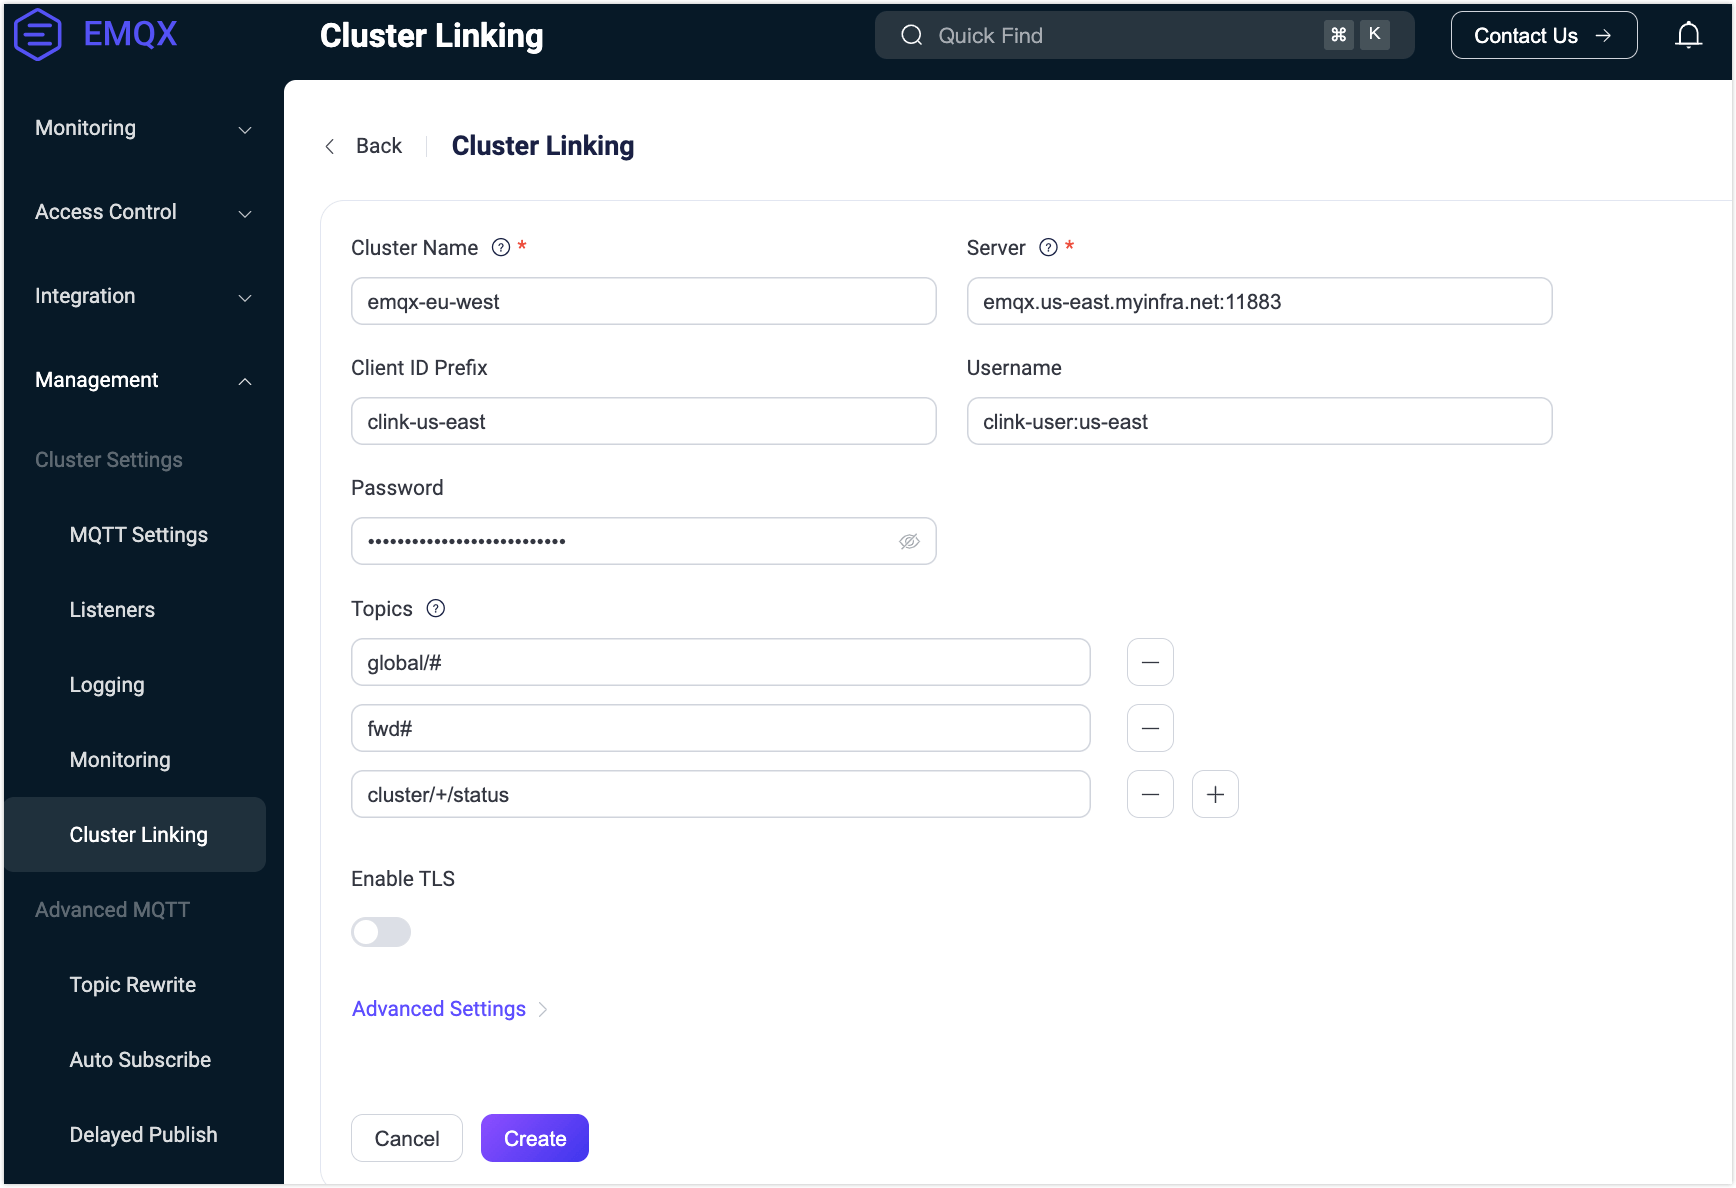
Task: Add a new topic with the plus icon
Action: click(1215, 794)
